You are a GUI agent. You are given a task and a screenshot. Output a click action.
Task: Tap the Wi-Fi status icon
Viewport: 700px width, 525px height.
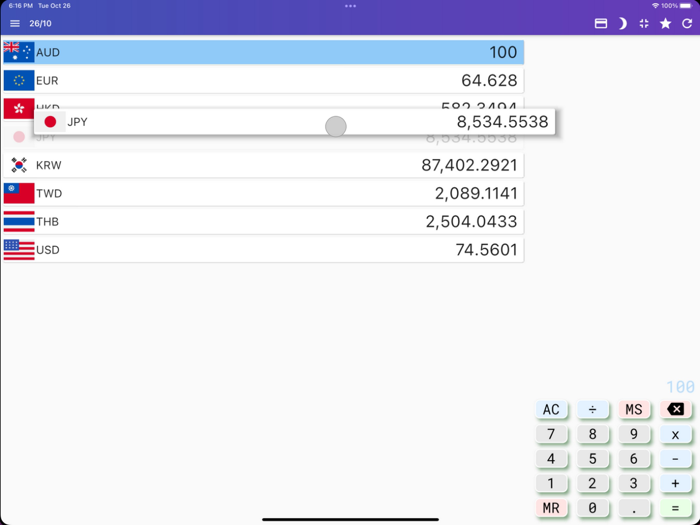[x=655, y=6]
